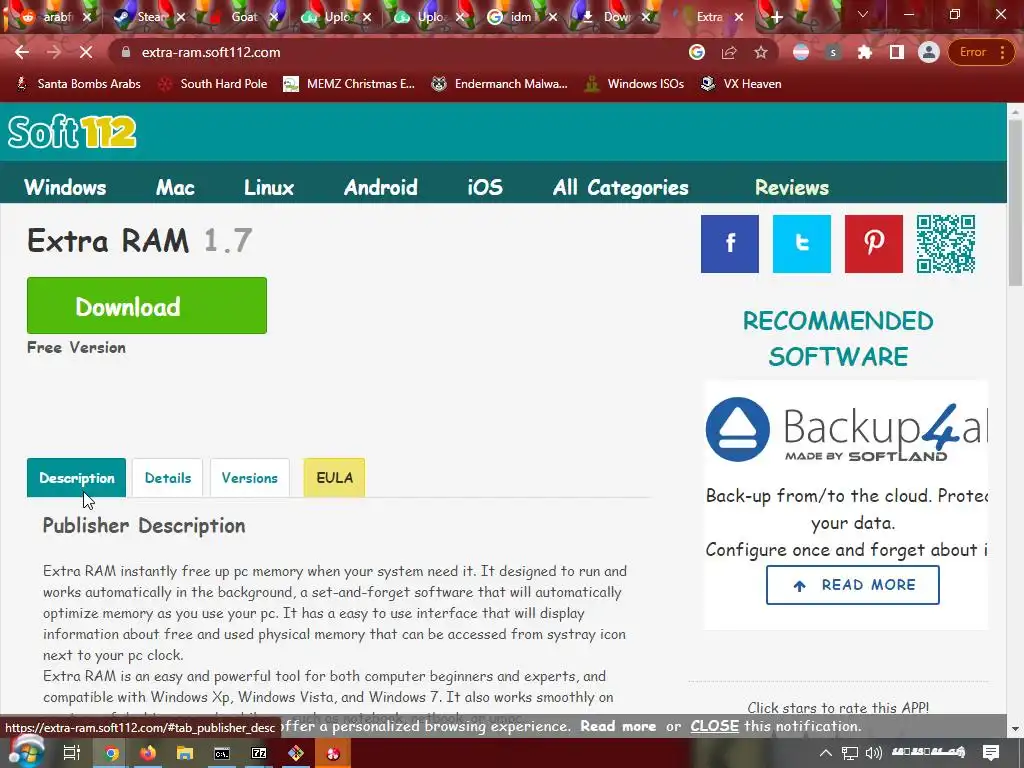Open Chrome from the taskbar
Viewport: 1024px width, 768px height.
[x=112, y=753]
